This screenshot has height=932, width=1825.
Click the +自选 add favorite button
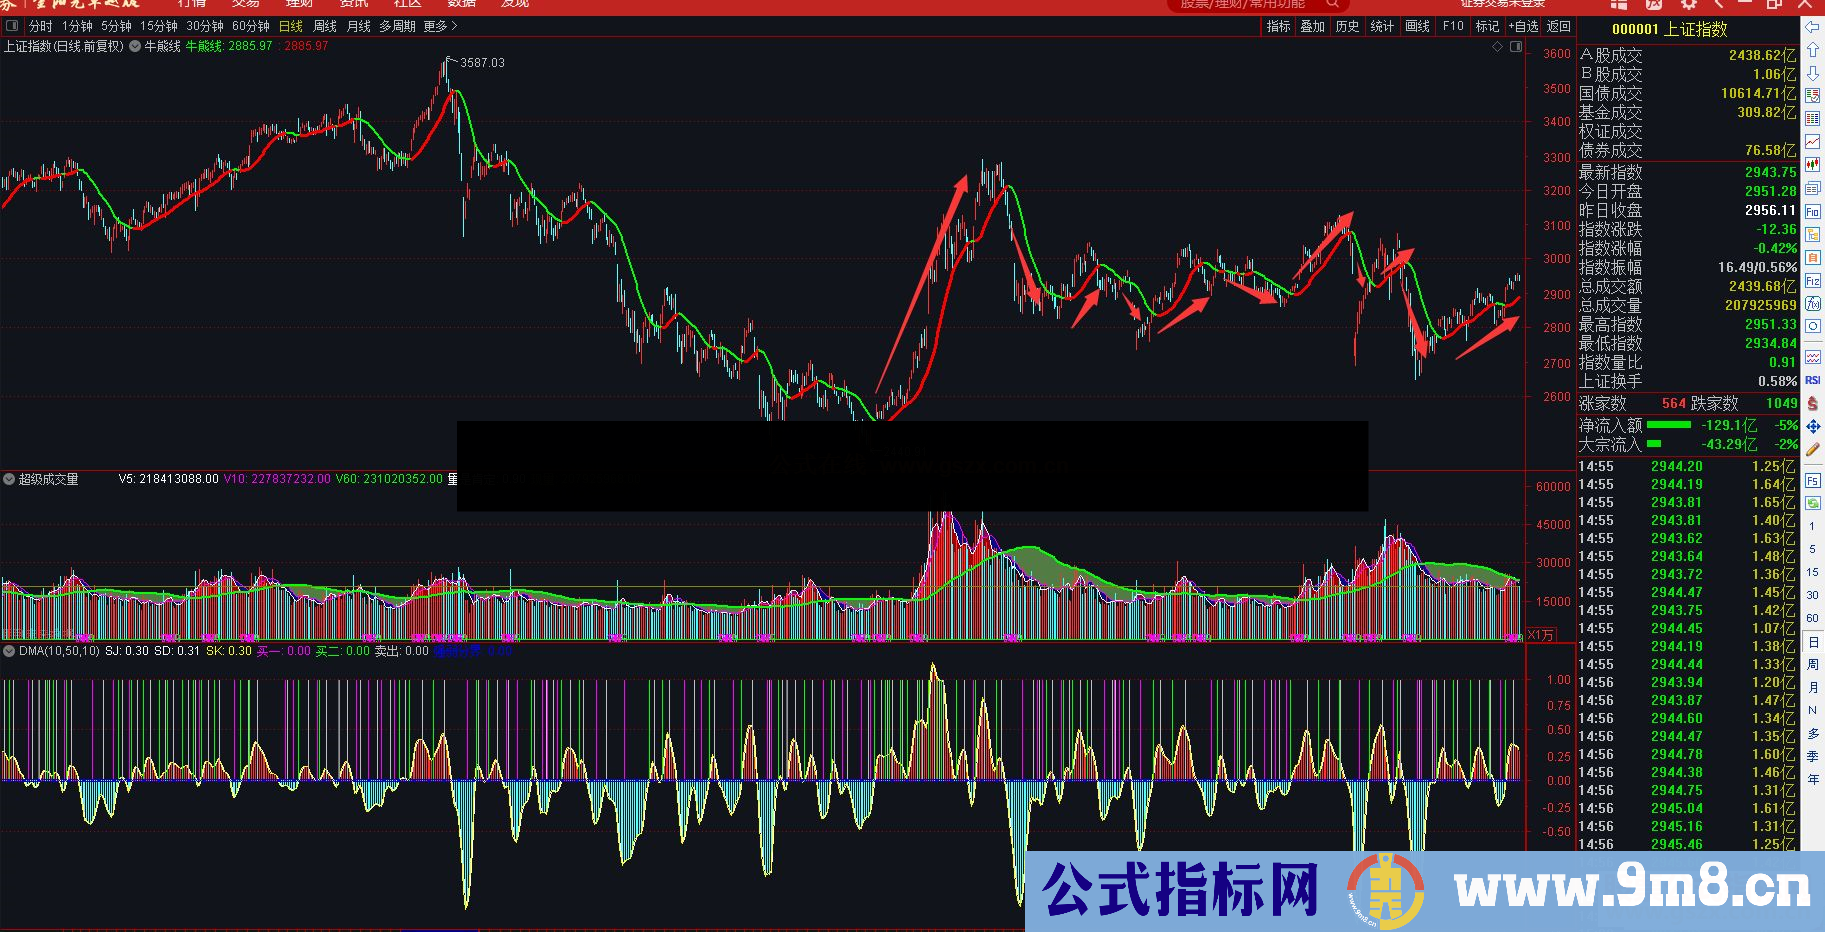pos(1524,27)
